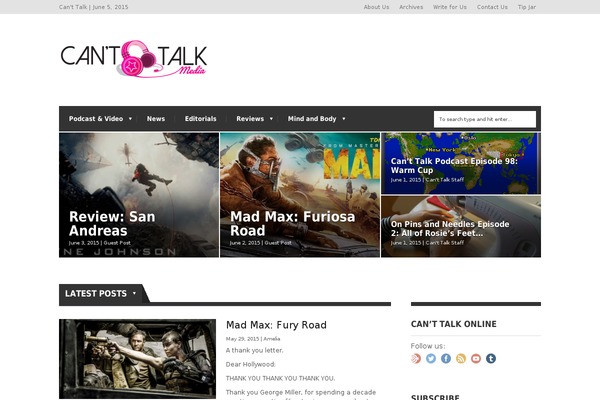600x400 pixels.
Task: Click the first orange-red follow icon
Action: tap(416, 358)
